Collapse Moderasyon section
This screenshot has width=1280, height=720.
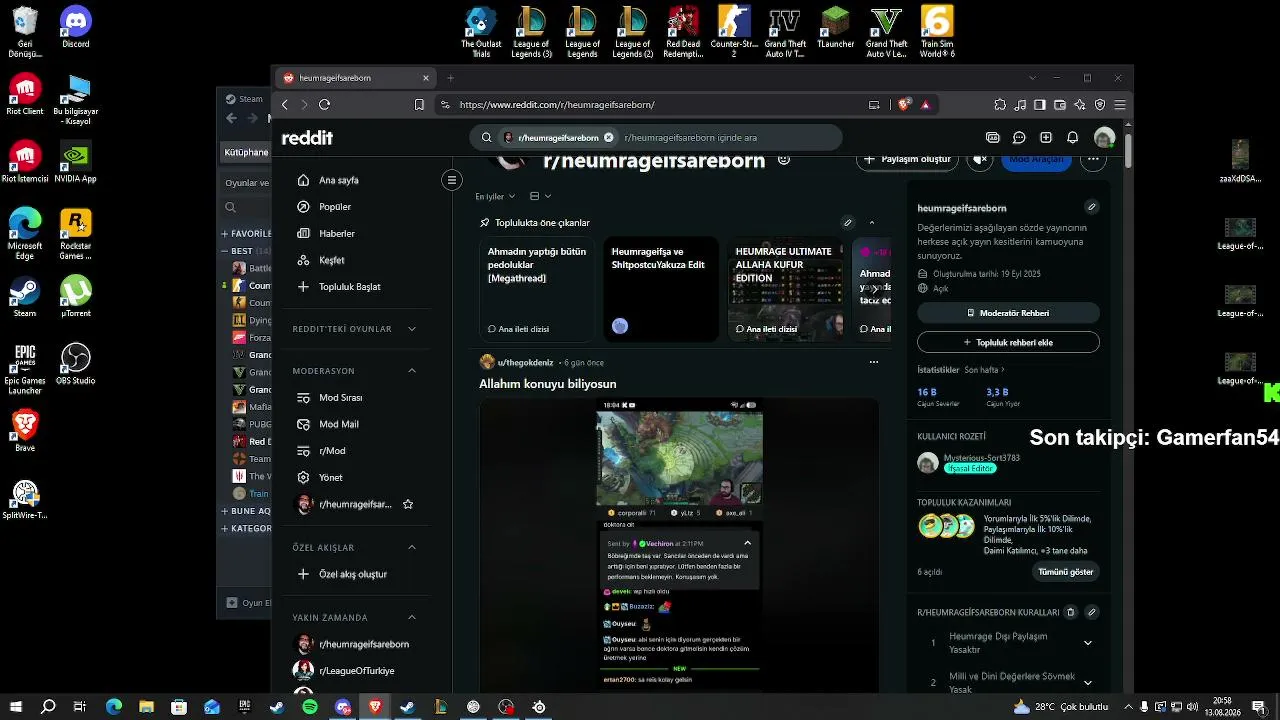[412, 371]
